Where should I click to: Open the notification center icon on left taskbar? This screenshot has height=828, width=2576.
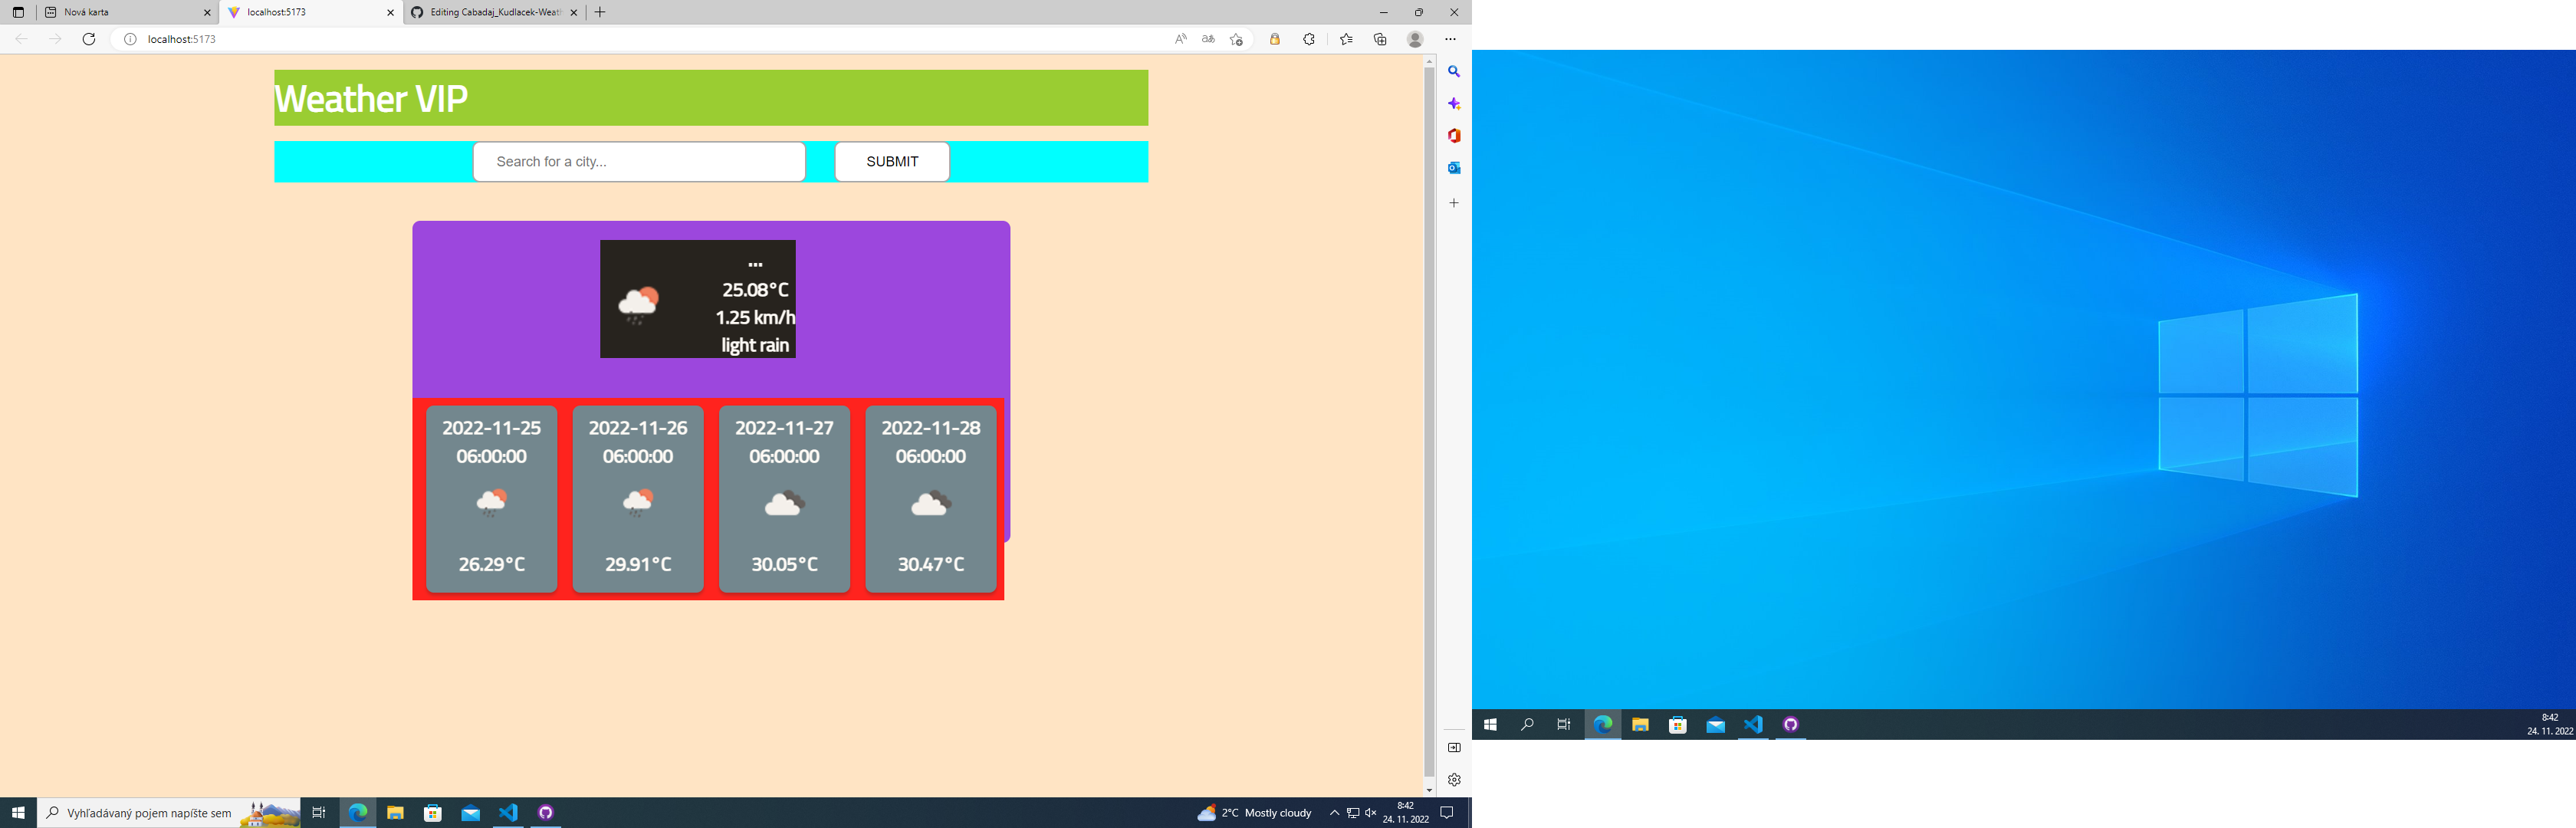tap(1446, 813)
